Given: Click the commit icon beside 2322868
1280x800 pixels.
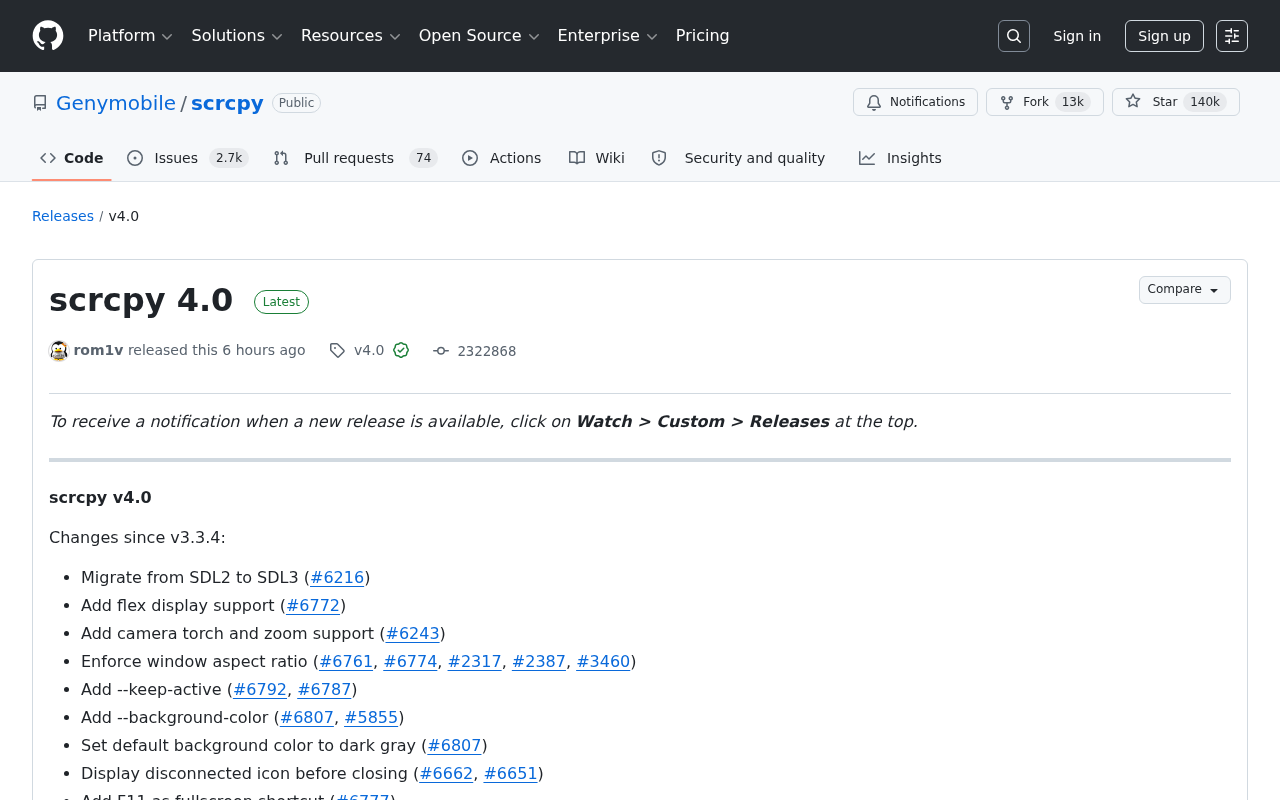Looking at the screenshot, I should tap(441, 351).
